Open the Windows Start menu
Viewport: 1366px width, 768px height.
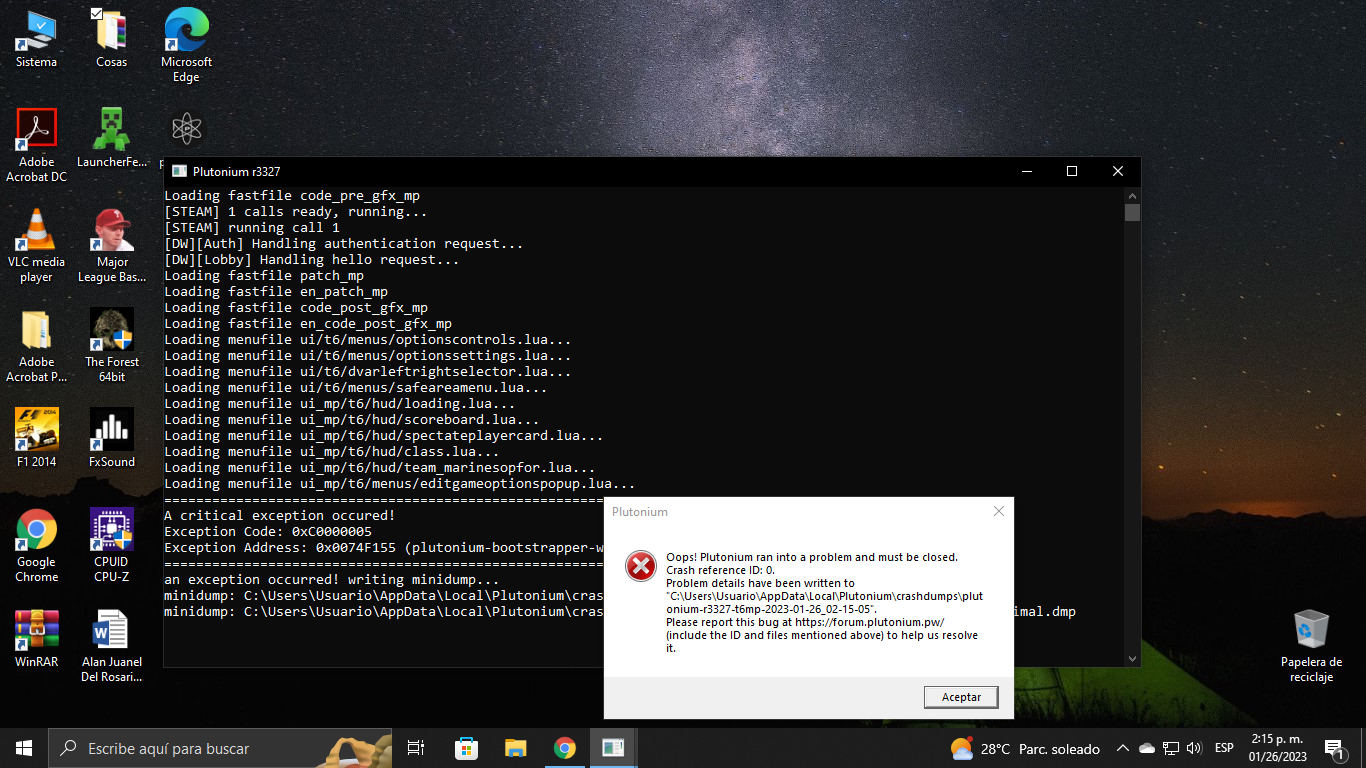tap(24, 748)
